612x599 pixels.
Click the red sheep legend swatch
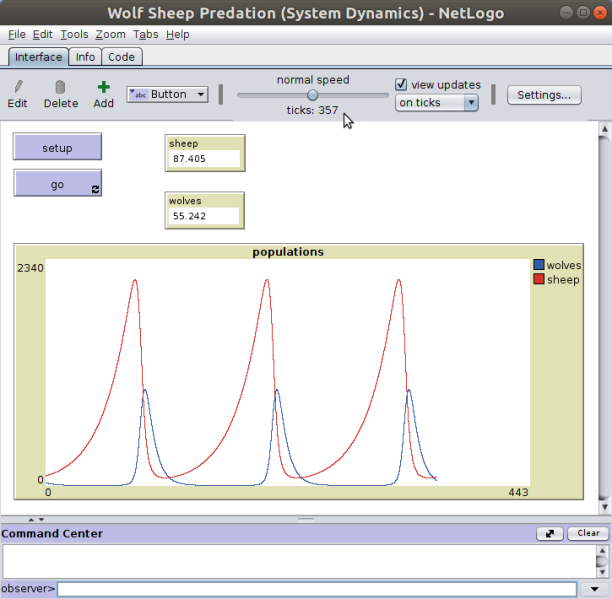point(539,279)
